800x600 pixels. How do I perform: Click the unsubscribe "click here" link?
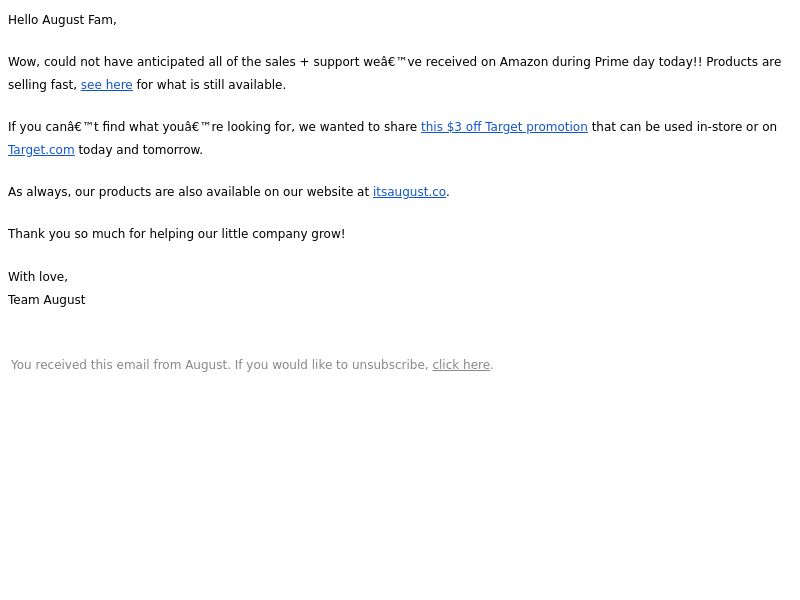(x=461, y=365)
